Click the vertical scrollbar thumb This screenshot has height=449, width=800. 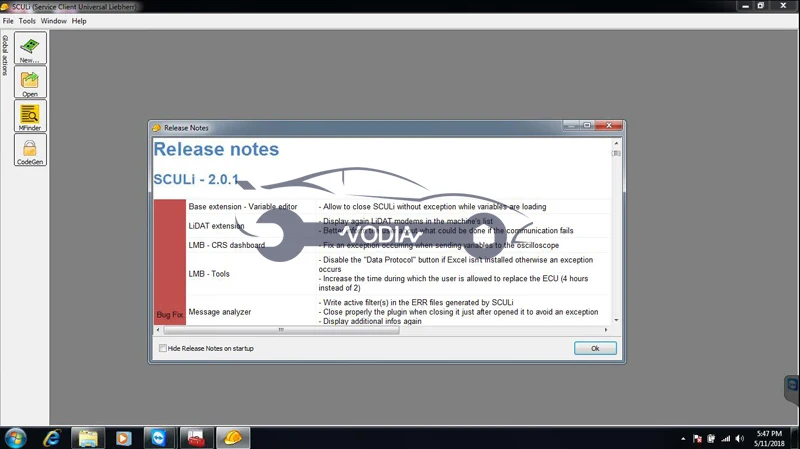coord(616,153)
